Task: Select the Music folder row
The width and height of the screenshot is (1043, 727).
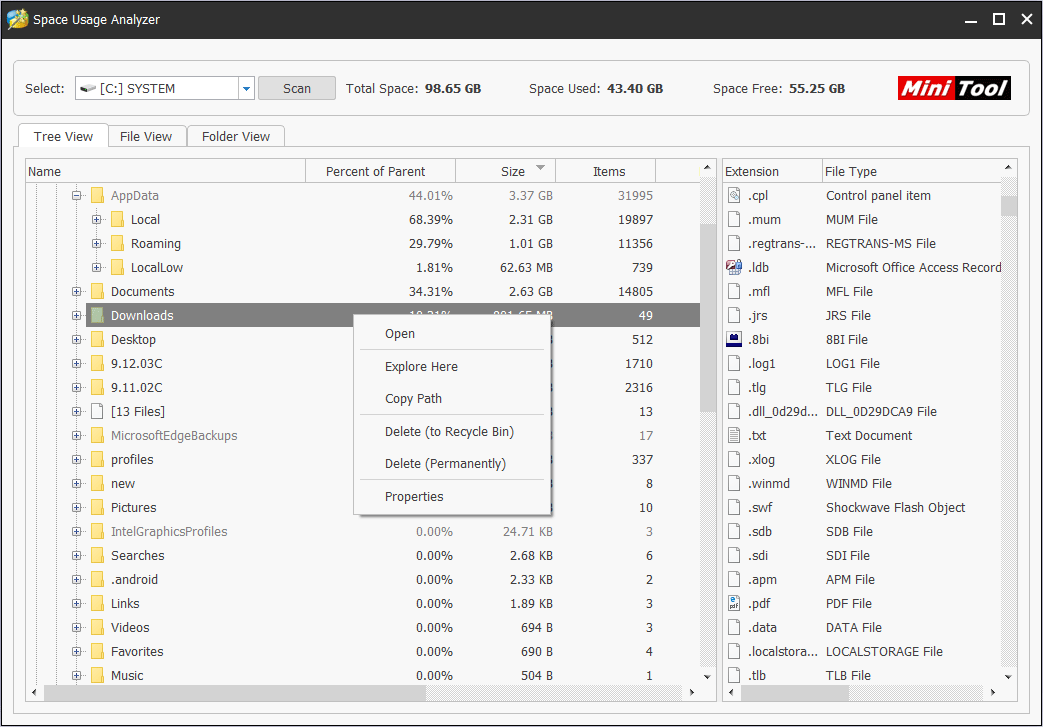Action: [127, 675]
